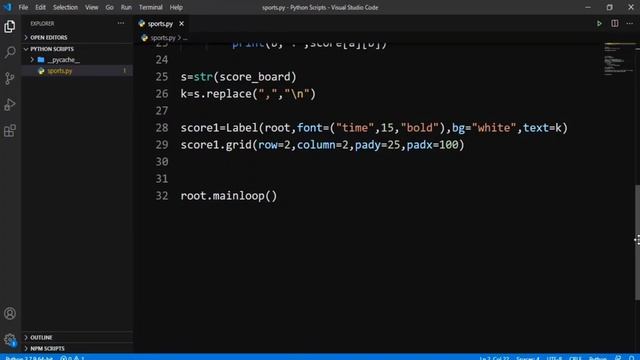Image resolution: width=640 pixels, height=360 pixels.
Task: Select the Python interpreter in status bar
Action: click(29, 358)
